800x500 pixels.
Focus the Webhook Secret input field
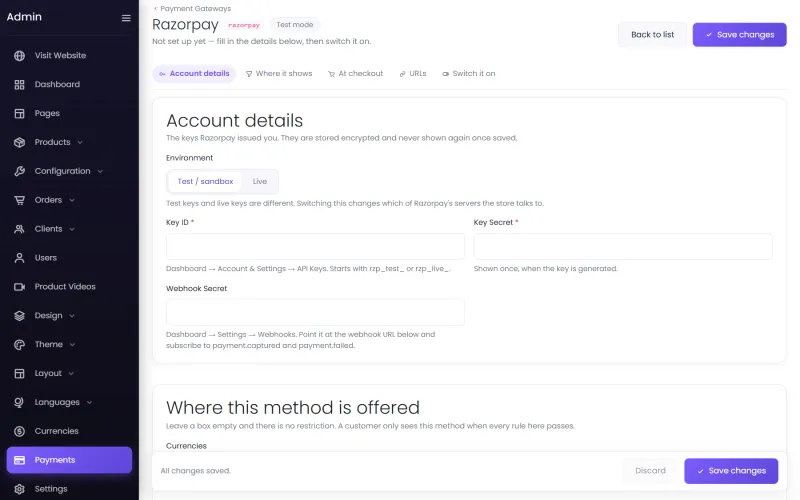(x=315, y=312)
